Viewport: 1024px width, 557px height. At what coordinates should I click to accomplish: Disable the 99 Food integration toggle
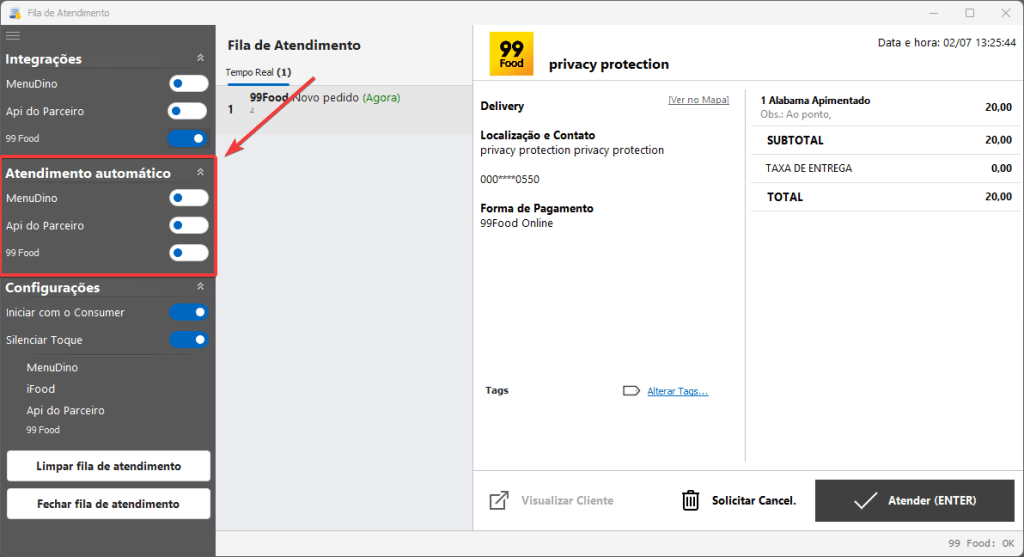[188, 138]
